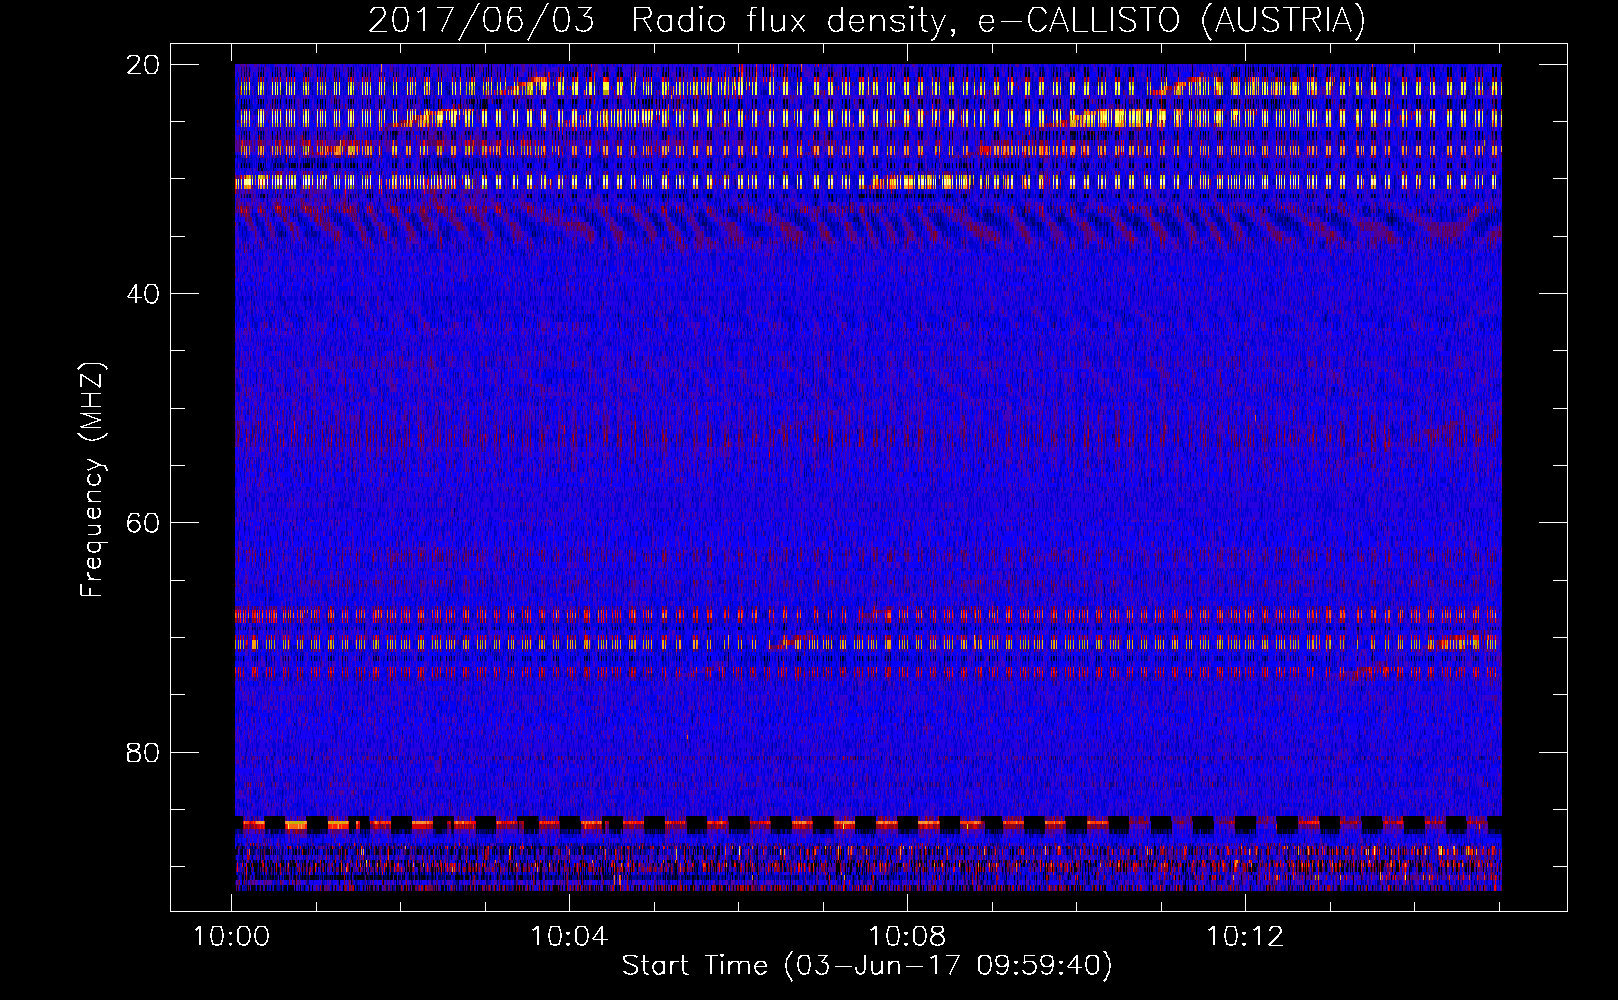This screenshot has height=1000, width=1618.
Task: Click the "10:08" time tick label
Action: (x=907, y=937)
